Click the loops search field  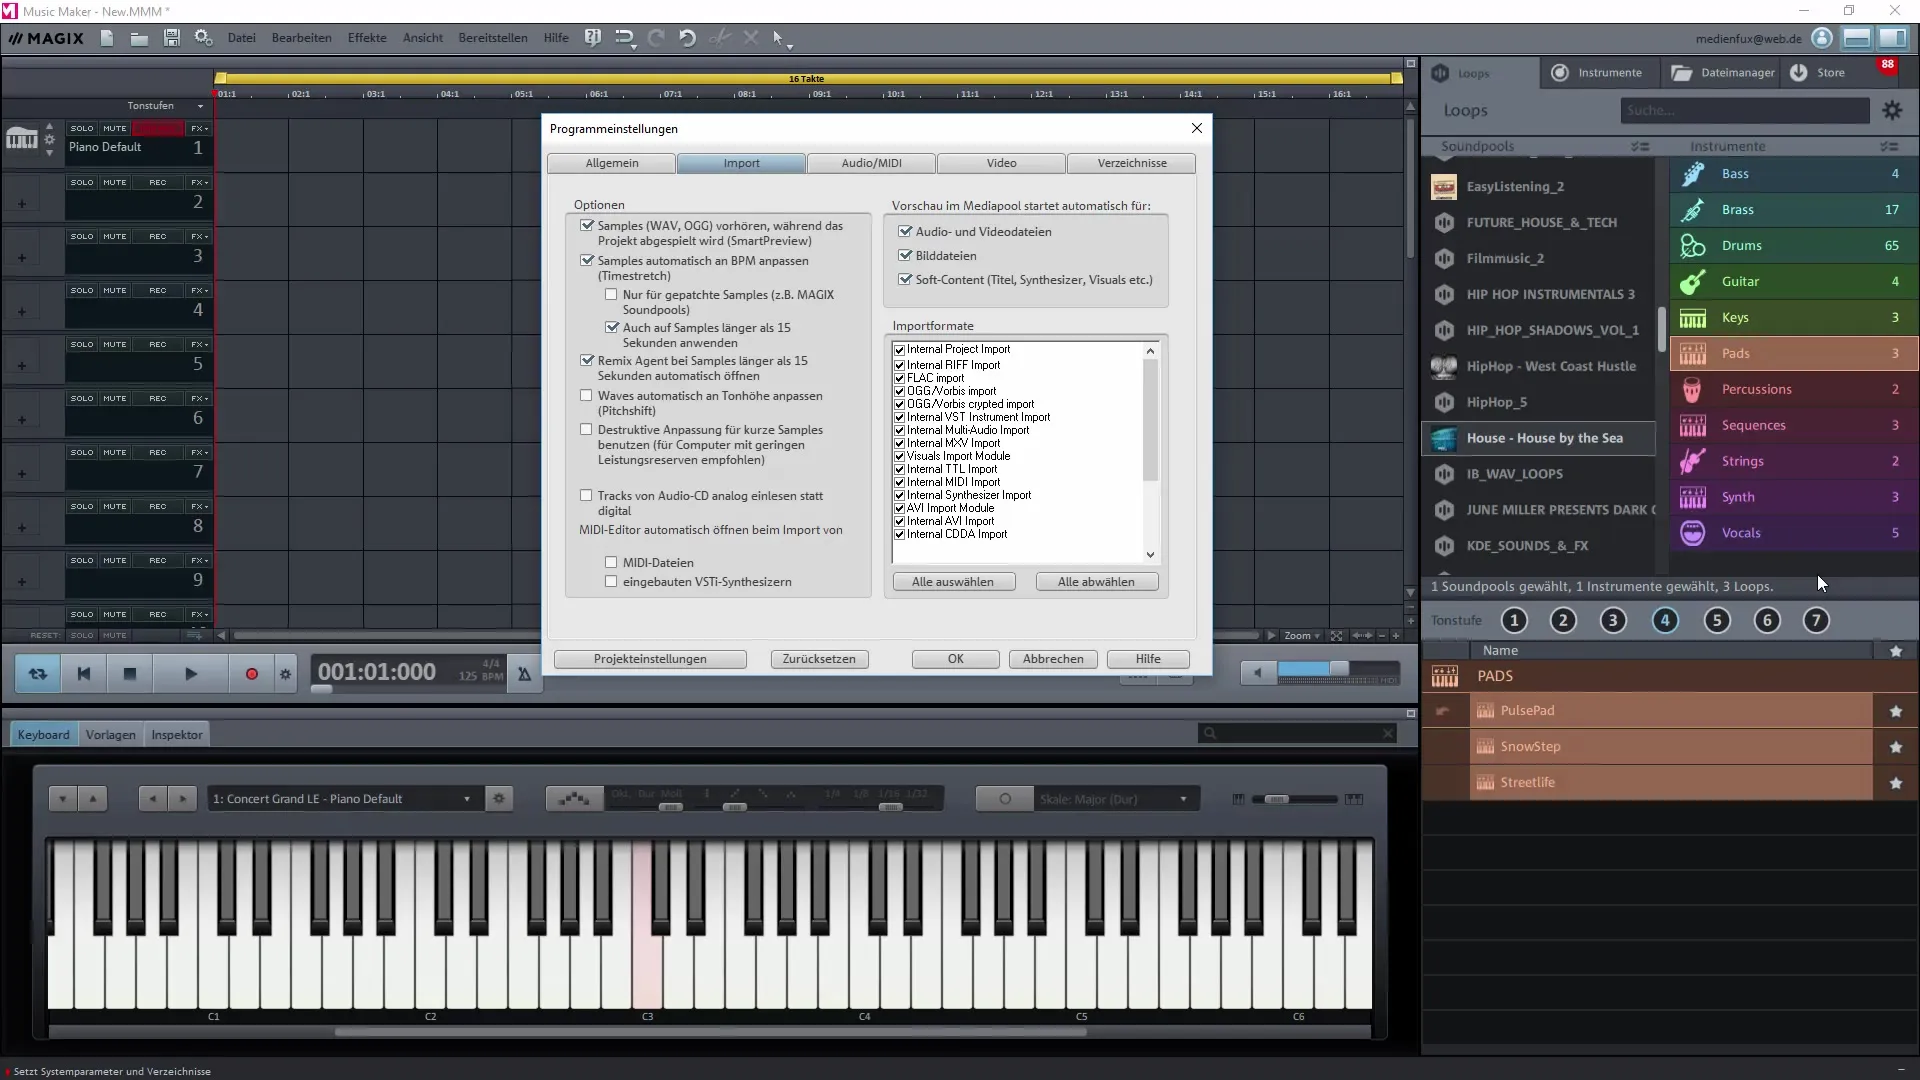1744,111
